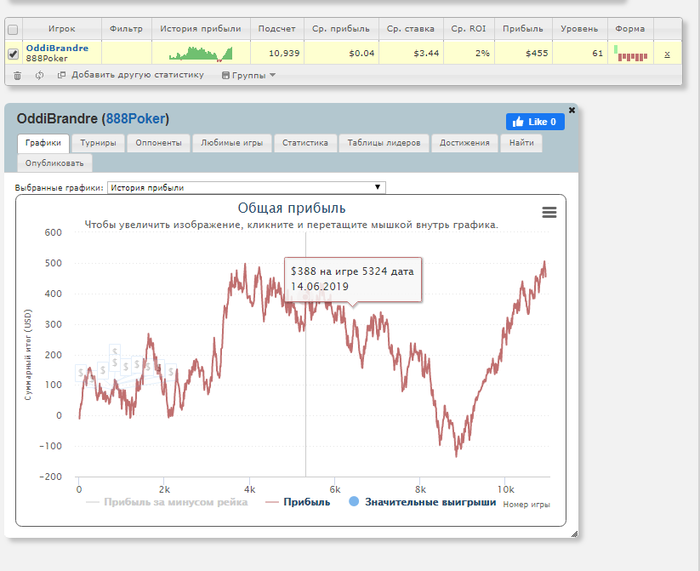Switch to the Таблицы лидеров tab

pyautogui.click(x=384, y=143)
